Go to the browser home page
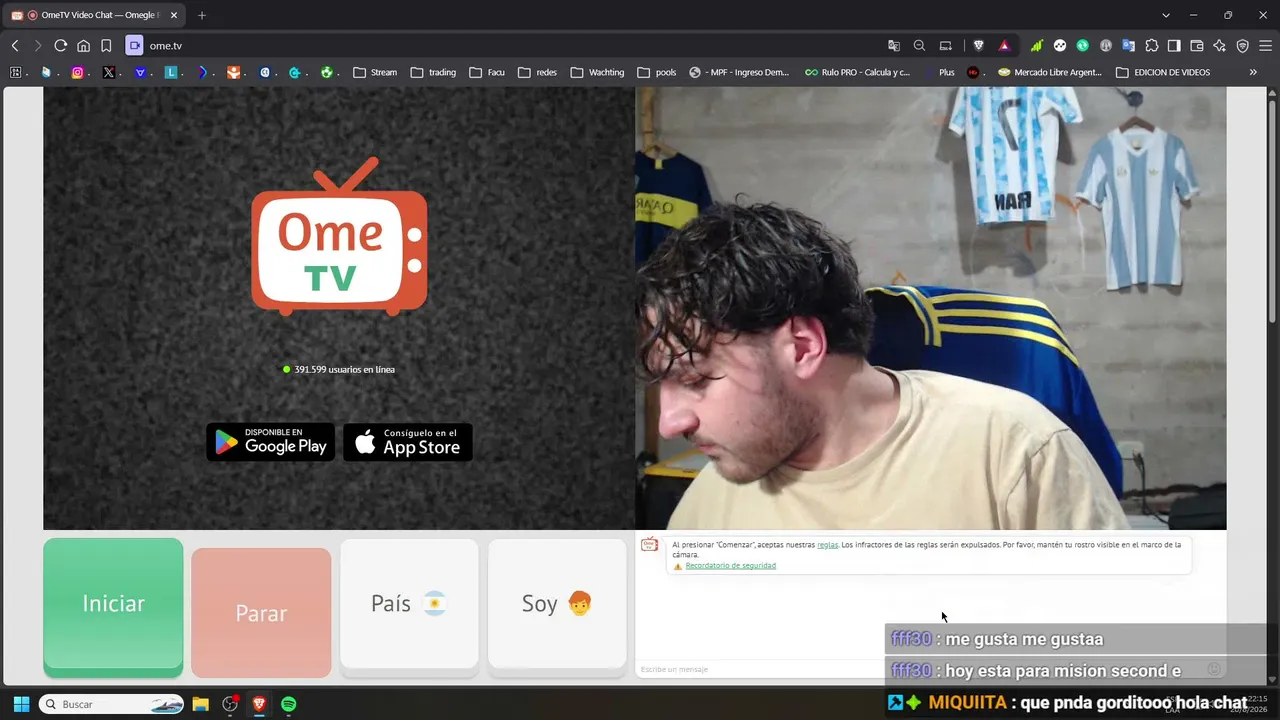 (x=84, y=46)
